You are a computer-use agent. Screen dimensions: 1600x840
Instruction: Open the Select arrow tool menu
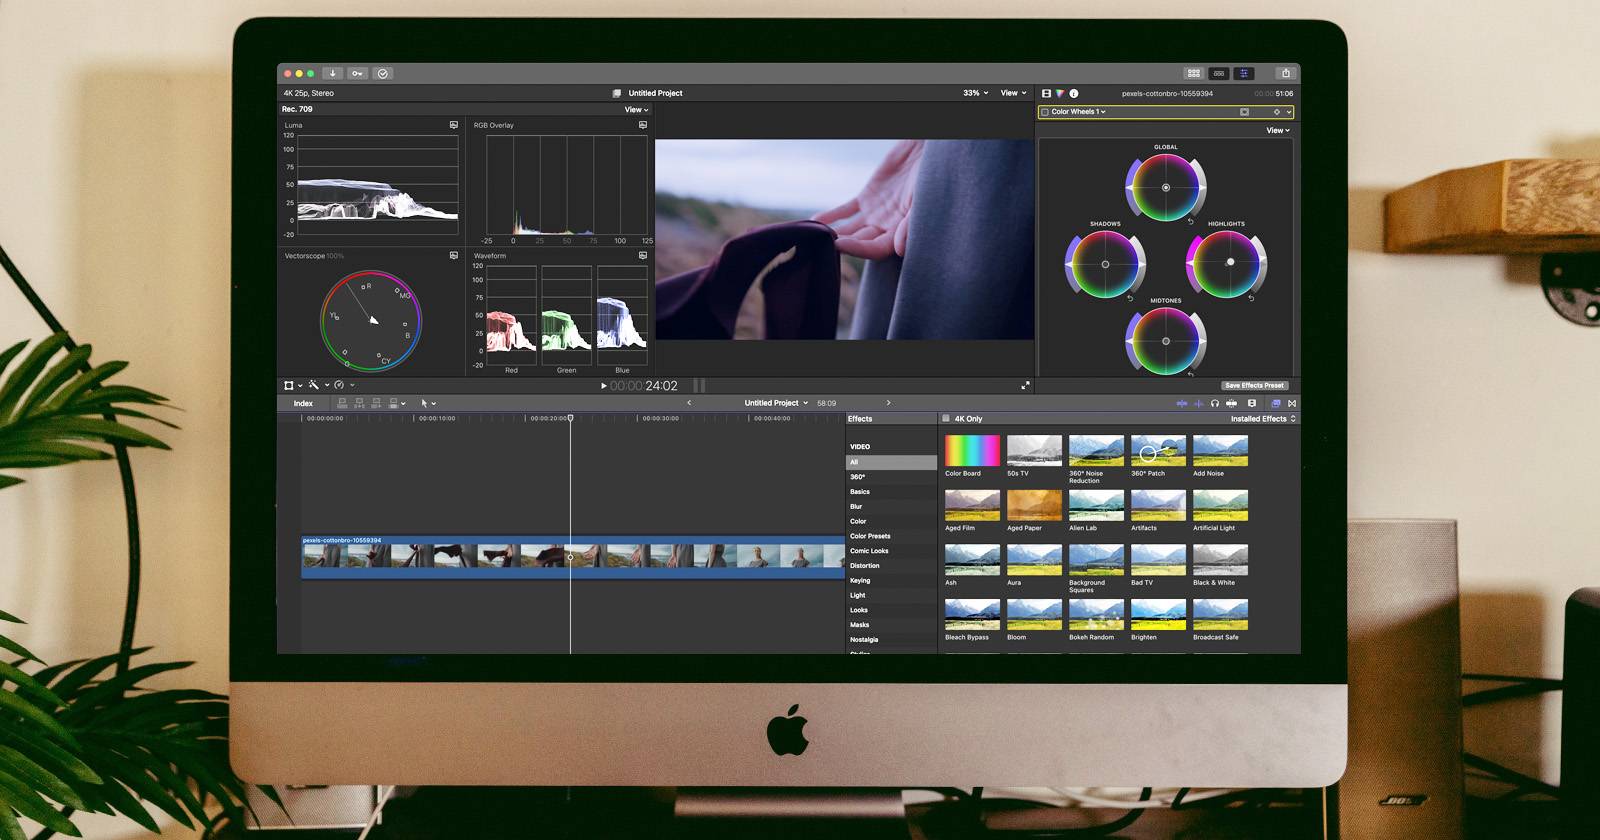click(428, 403)
